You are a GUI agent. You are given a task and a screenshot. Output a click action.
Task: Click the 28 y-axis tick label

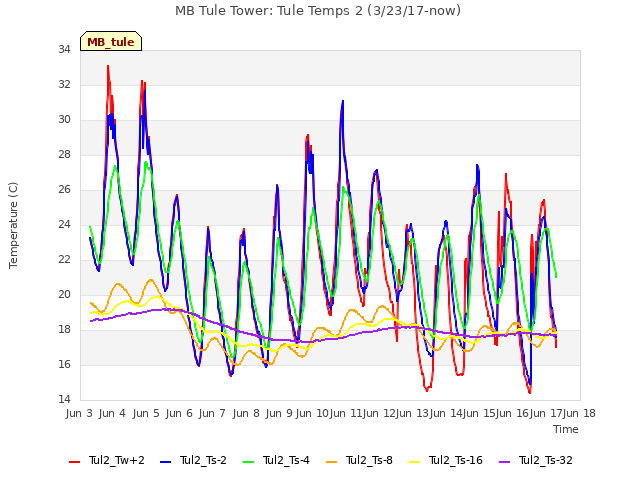tap(64, 154)
